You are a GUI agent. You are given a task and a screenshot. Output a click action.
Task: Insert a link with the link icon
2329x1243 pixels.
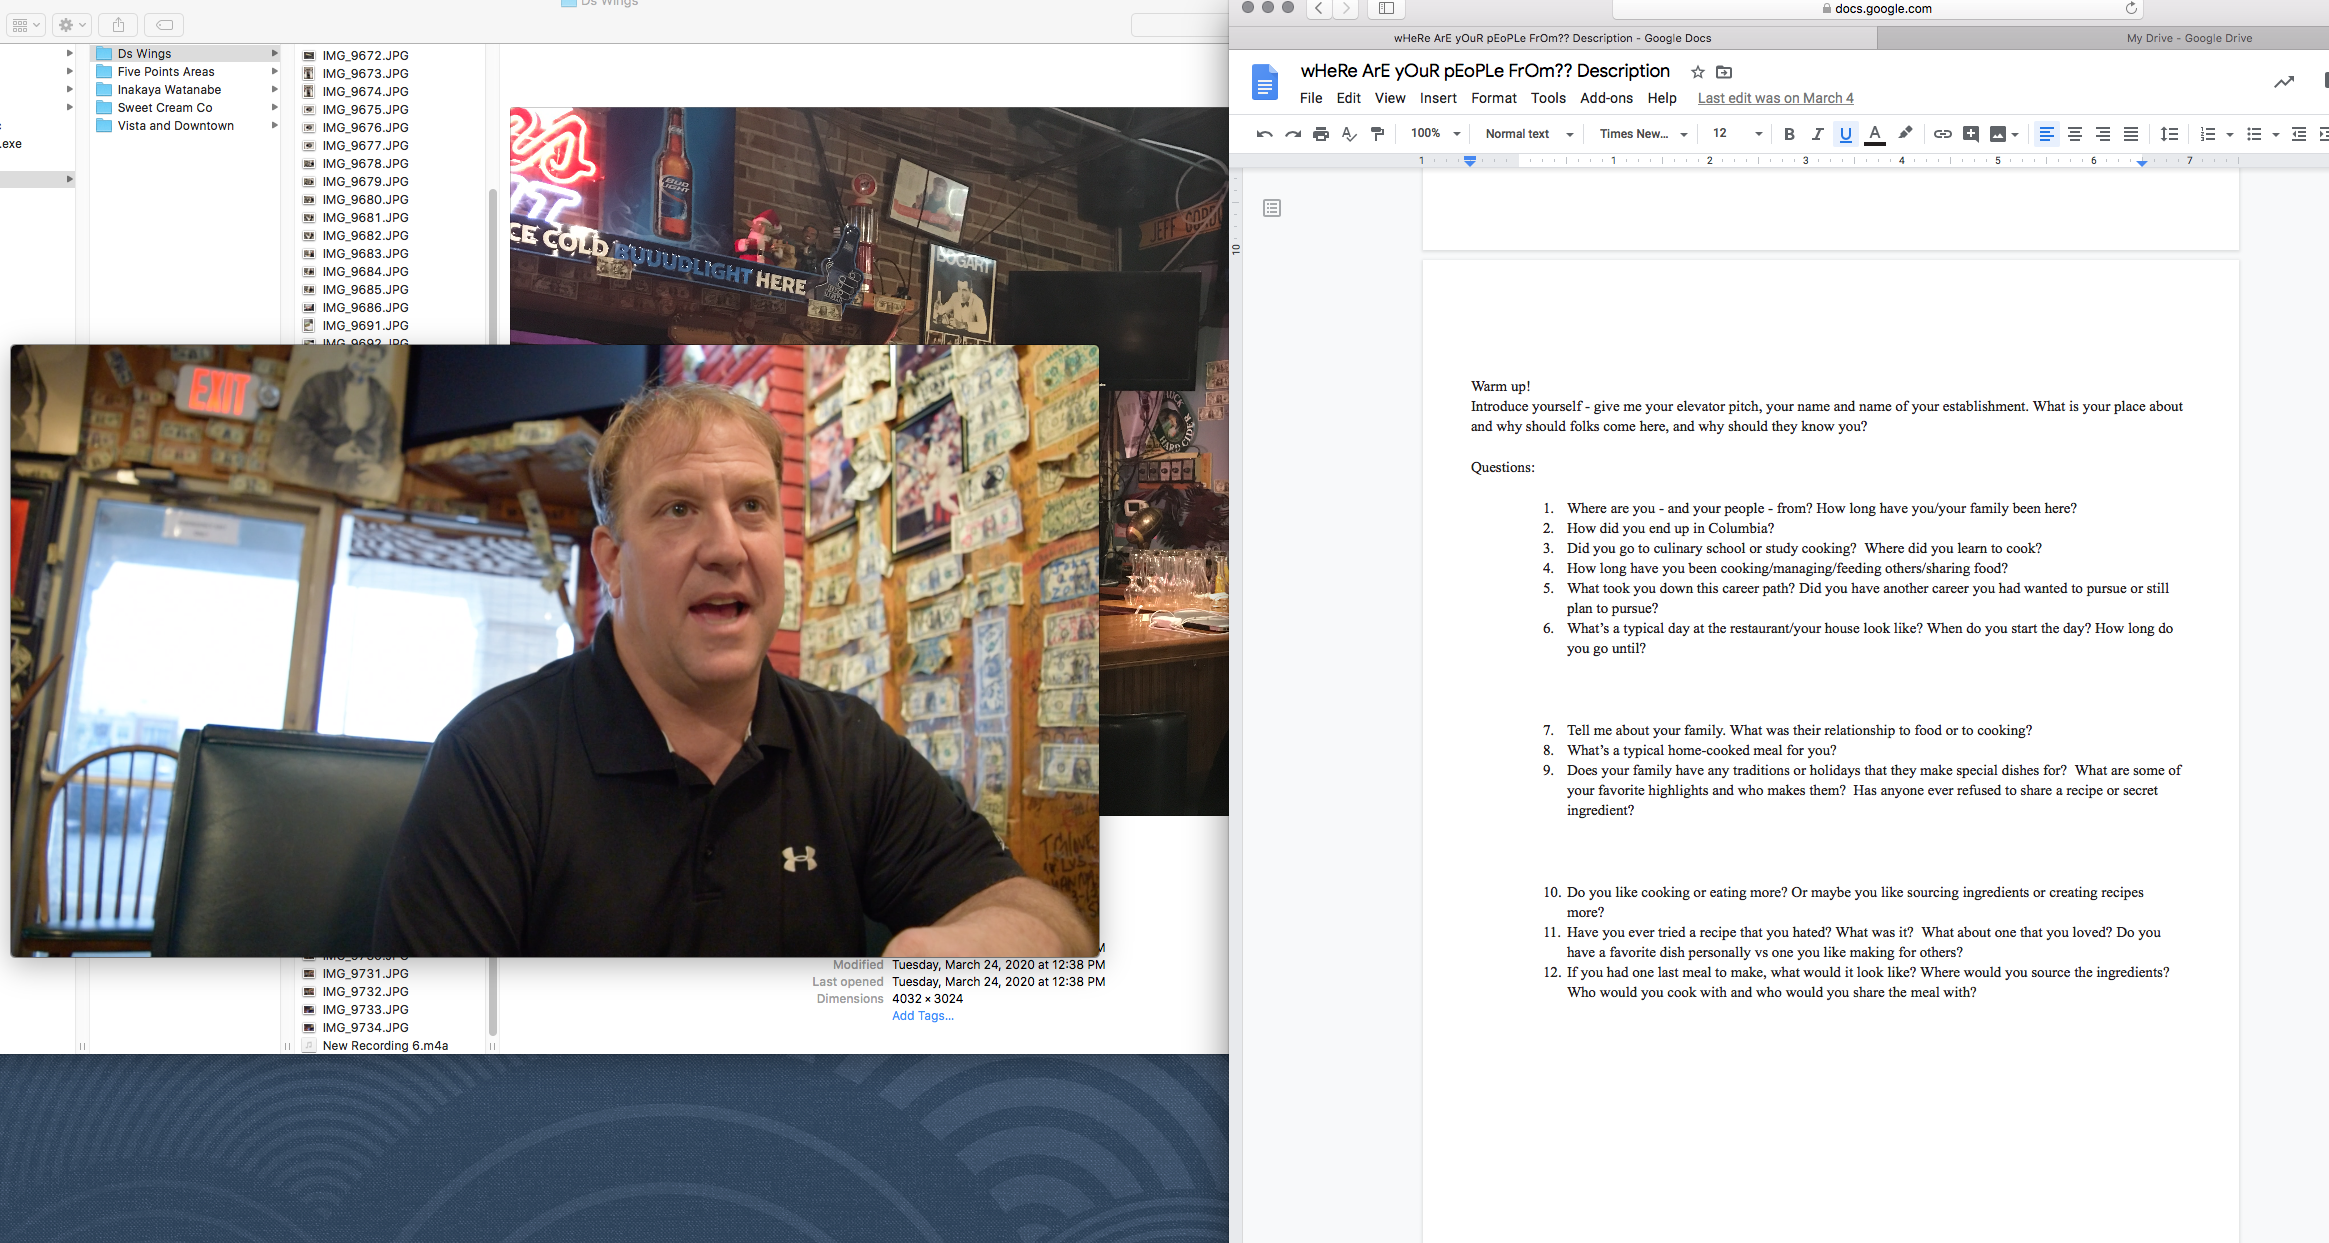(x=1942, y=134)
